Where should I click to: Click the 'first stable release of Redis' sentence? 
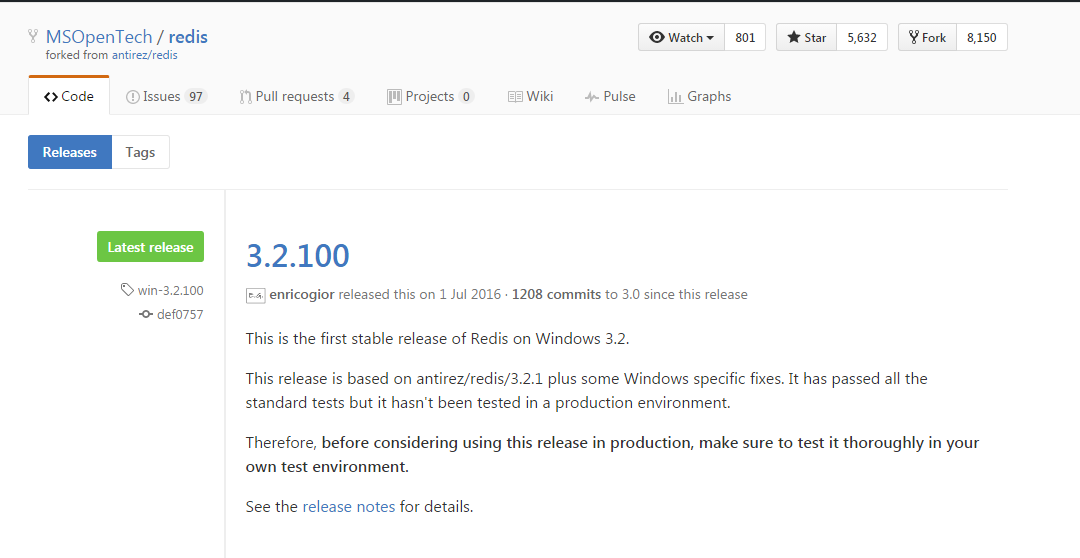[x=437, y=338]
